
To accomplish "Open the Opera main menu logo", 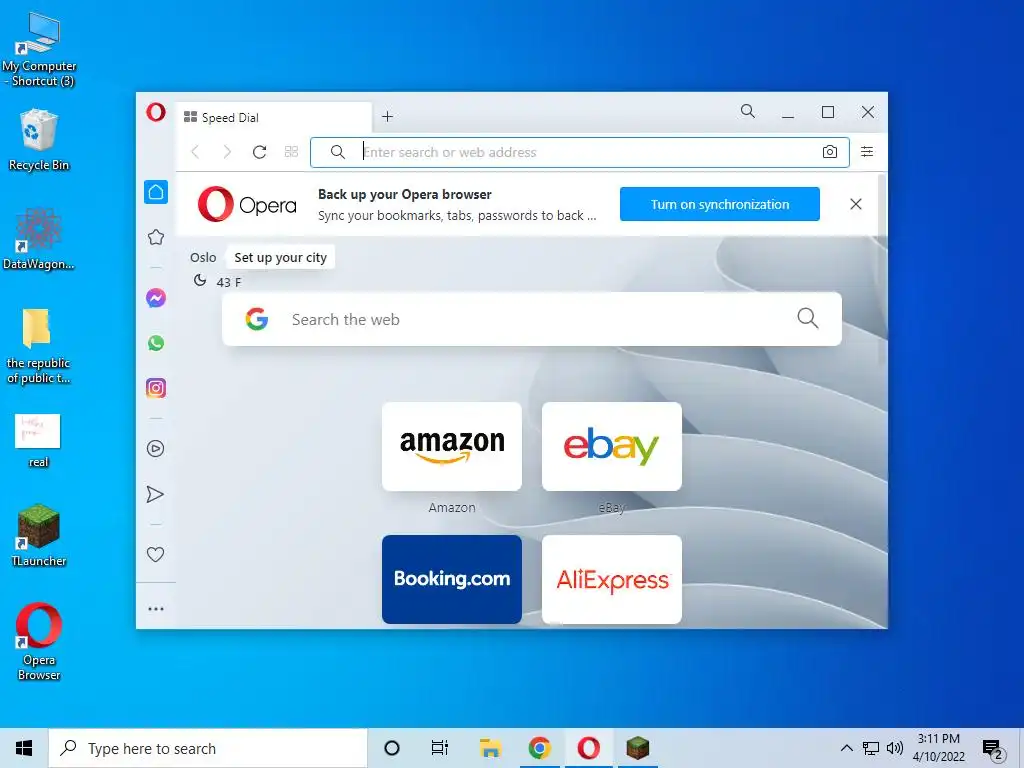I will pyautogui.click(x=155, y=112).
